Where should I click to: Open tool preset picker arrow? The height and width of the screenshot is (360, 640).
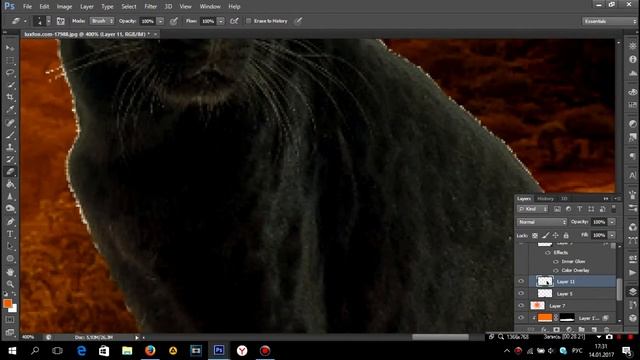click(25, 21)
